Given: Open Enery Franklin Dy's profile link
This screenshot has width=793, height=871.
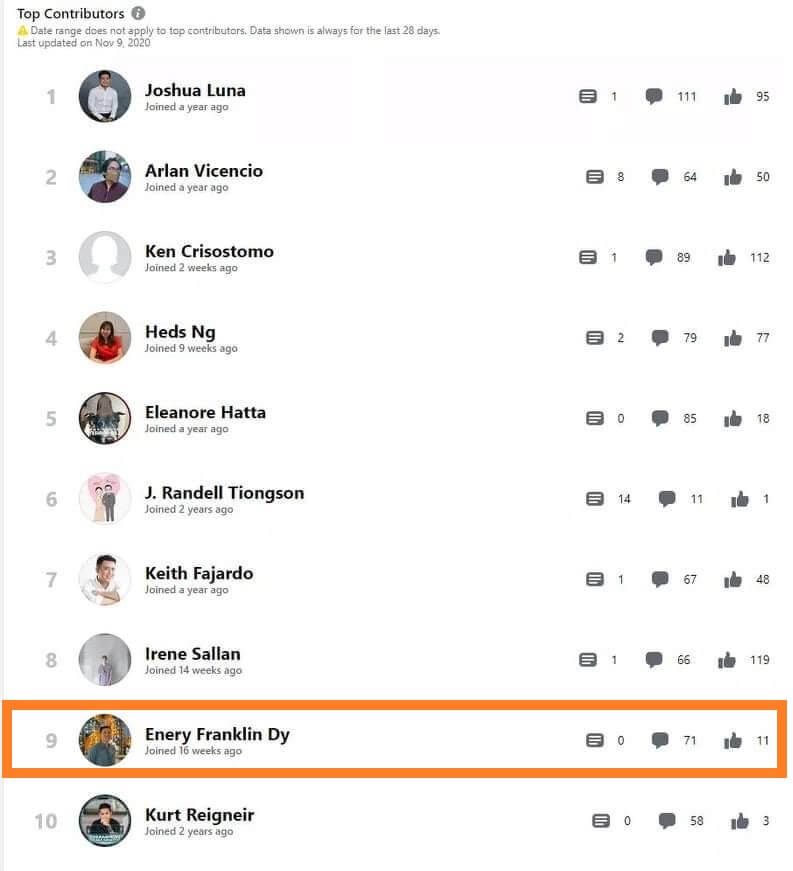Looking at the screenshot, I should click(217, 734).
